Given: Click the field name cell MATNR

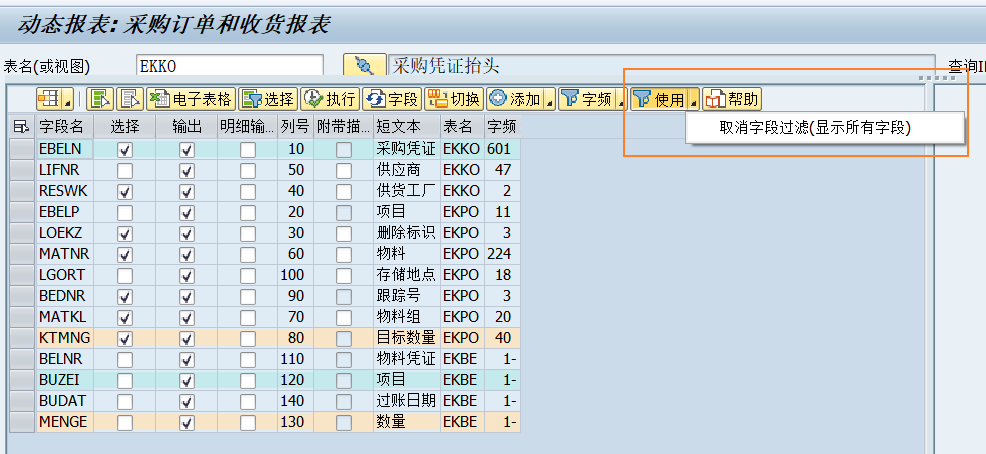Looking at the screenshot, I should (65, 254).
